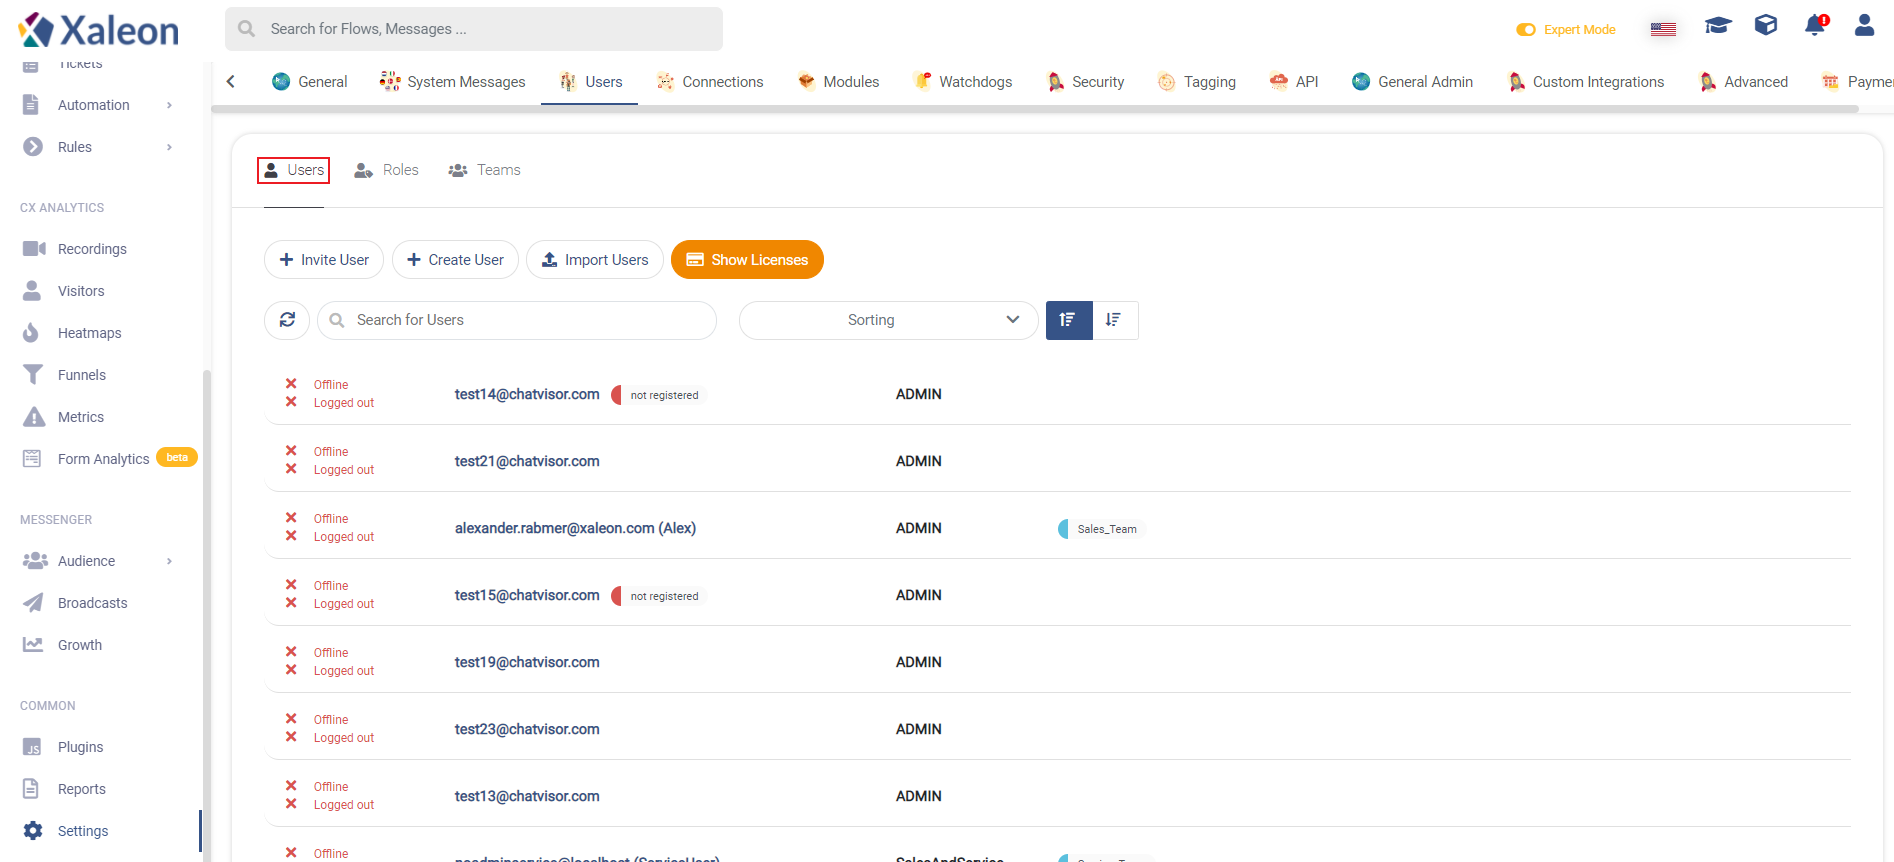Open the cube package icon

point(1766,25)
